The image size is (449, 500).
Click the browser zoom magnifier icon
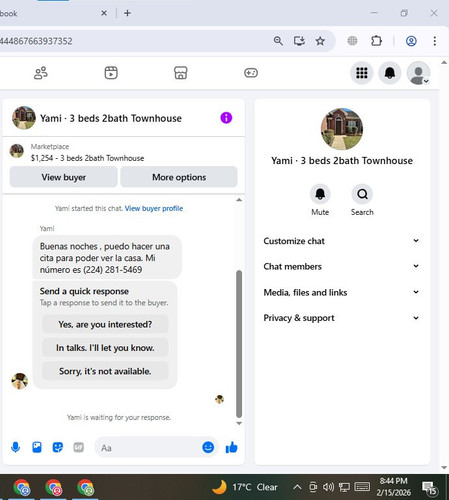(x=278, y=41)
